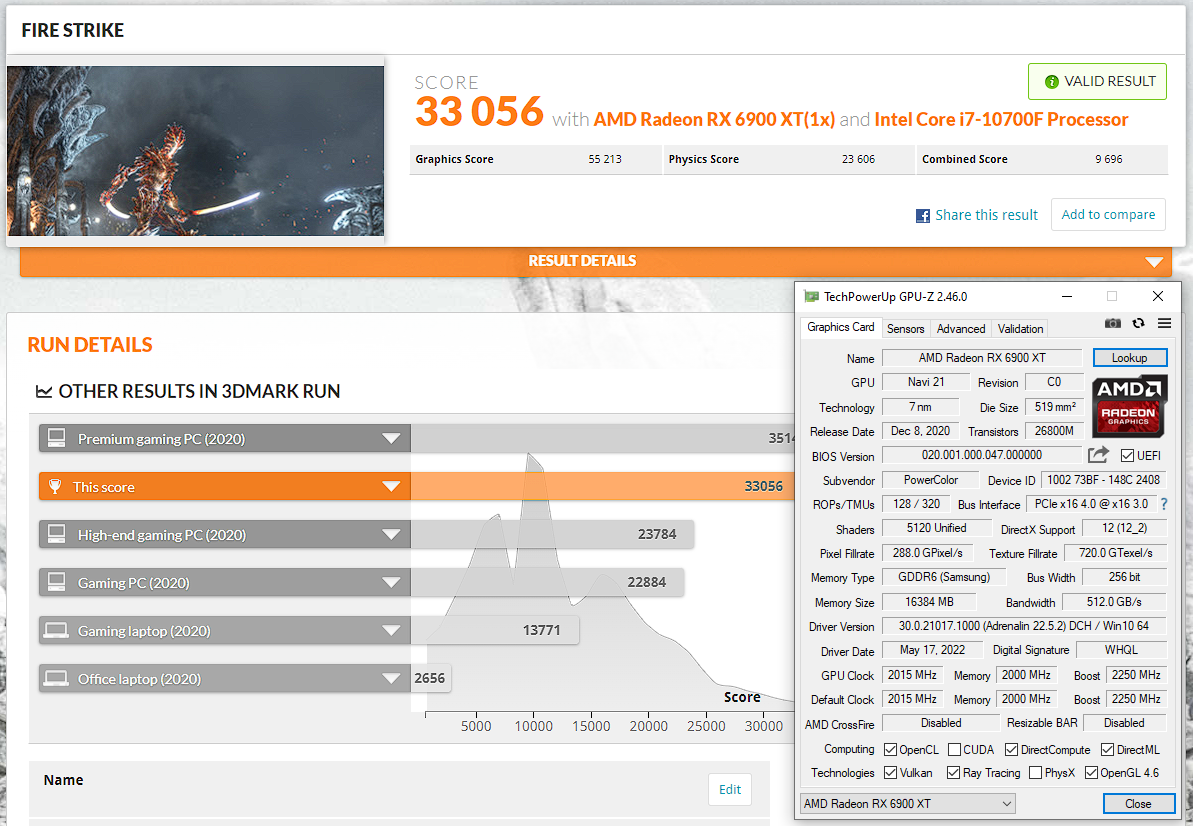Viewport: 1193px width, 826px height.
Task: Click the Lookup button
Action: 1129,358
